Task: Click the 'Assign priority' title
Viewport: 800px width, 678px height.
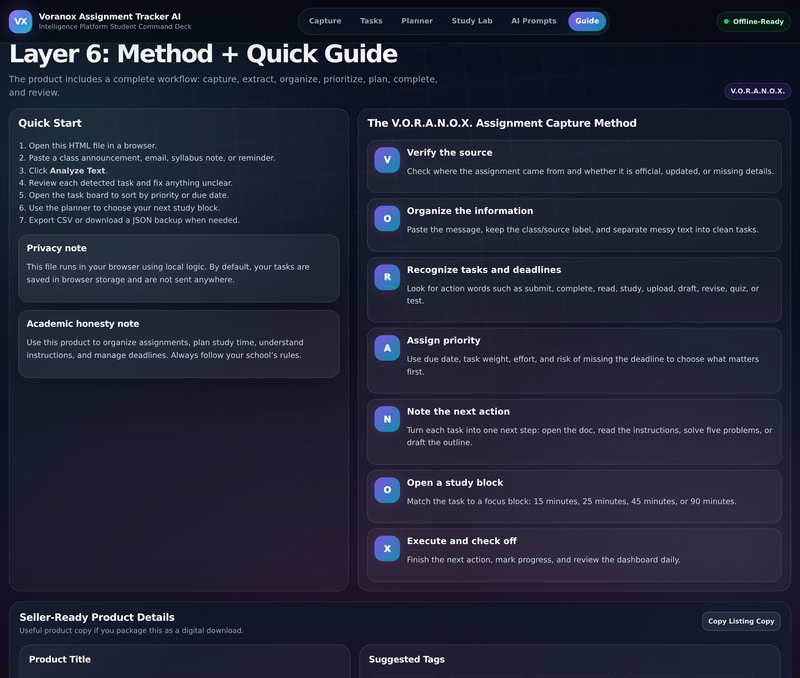Action: pyautogui.click(x=443, y=340)
